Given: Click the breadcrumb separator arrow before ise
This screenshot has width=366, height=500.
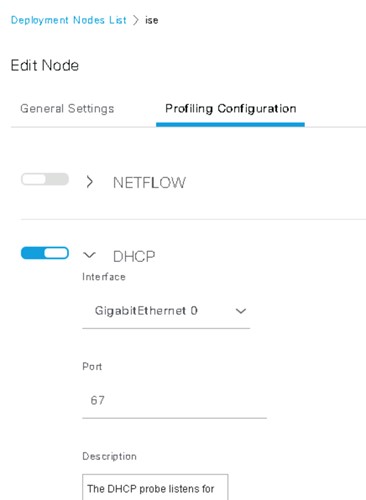Looking at the screenshot, I should (136, 20).
